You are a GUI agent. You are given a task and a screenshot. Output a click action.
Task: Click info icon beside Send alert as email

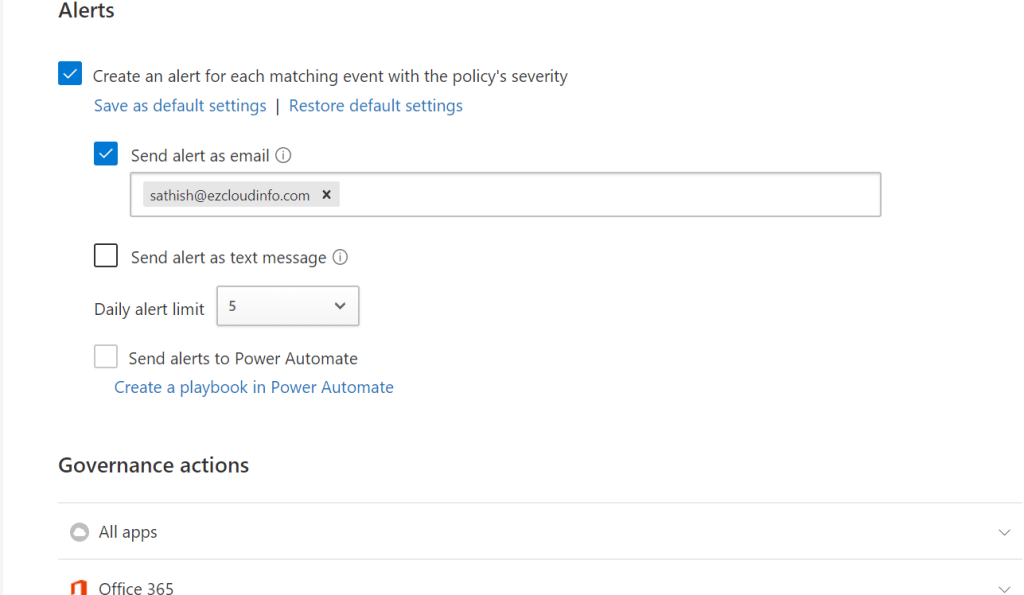(283, 156)
